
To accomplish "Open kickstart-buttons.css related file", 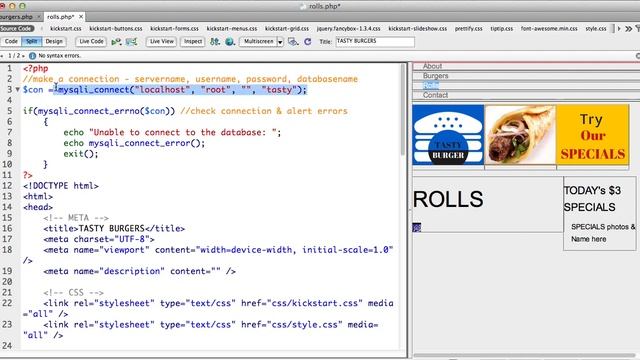I will (x=116, y=29).
